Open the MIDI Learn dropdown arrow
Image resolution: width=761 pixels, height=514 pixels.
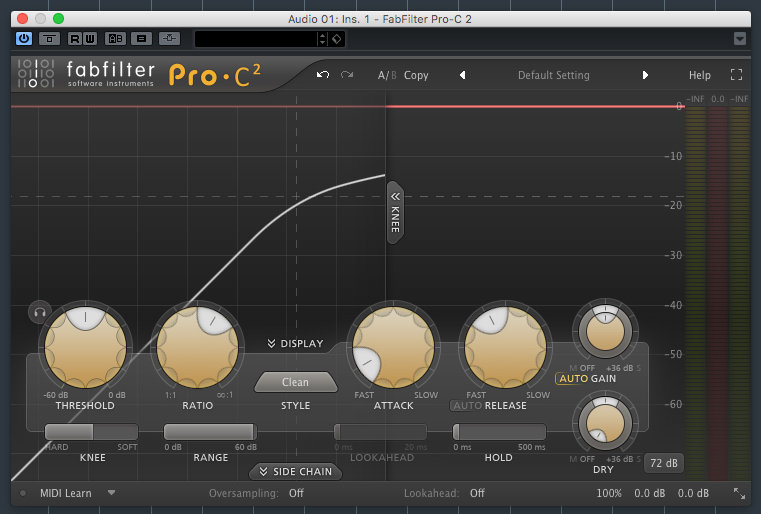[112, 493]
